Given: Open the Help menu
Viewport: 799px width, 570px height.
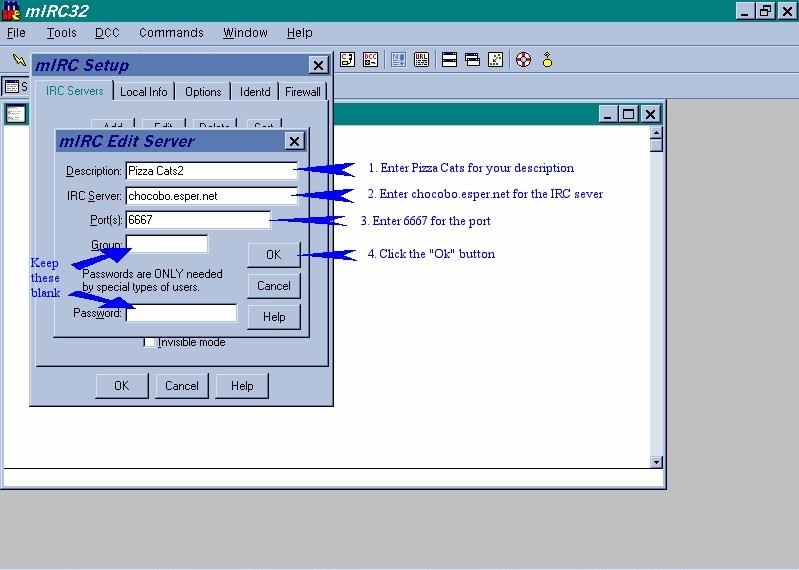Looking at the screenshot, I should pos(300,33).
